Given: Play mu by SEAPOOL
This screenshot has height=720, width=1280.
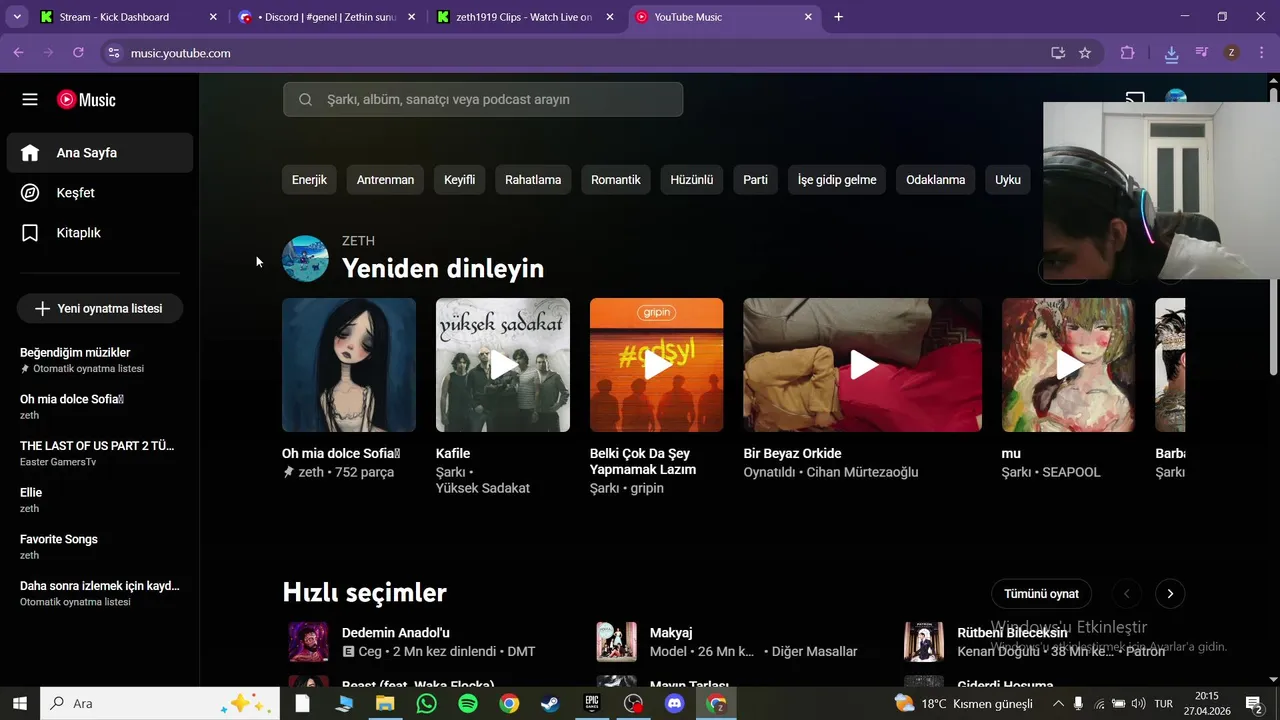Looking at the screenshot, I should (x=1068, y=365).
